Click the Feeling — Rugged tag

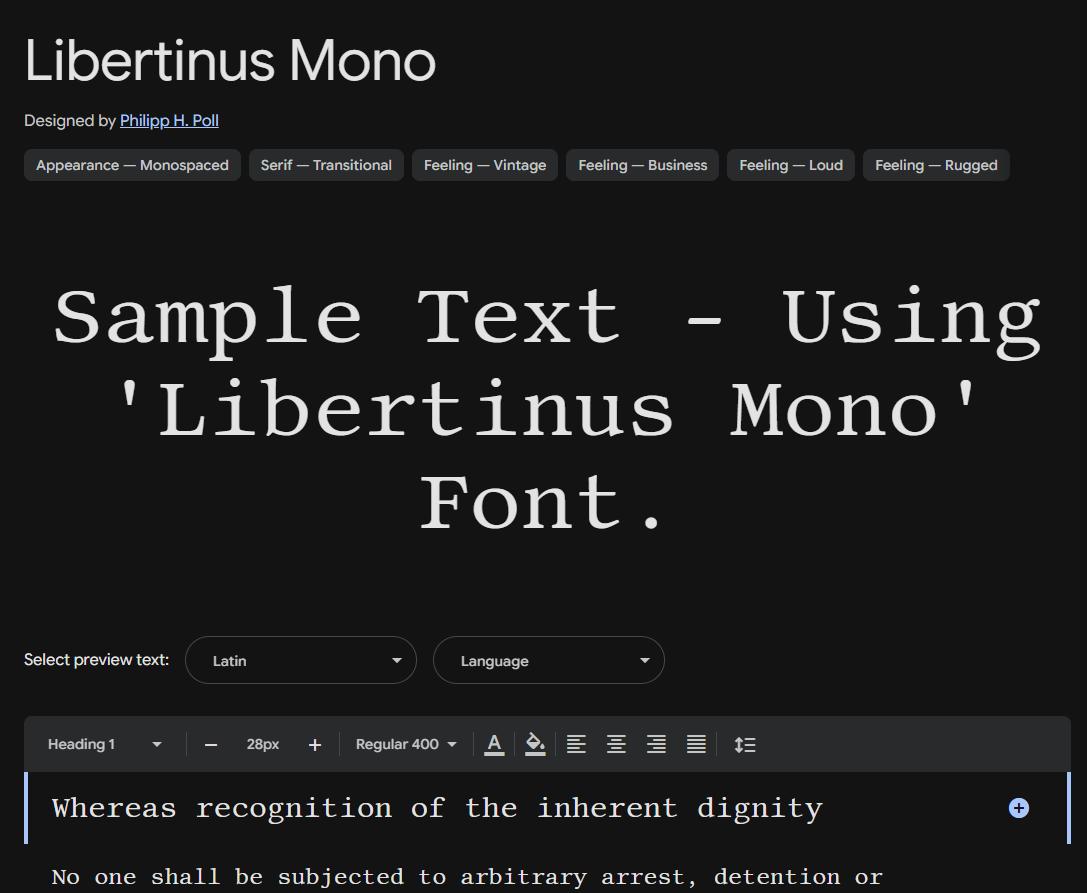coord(936,165)
